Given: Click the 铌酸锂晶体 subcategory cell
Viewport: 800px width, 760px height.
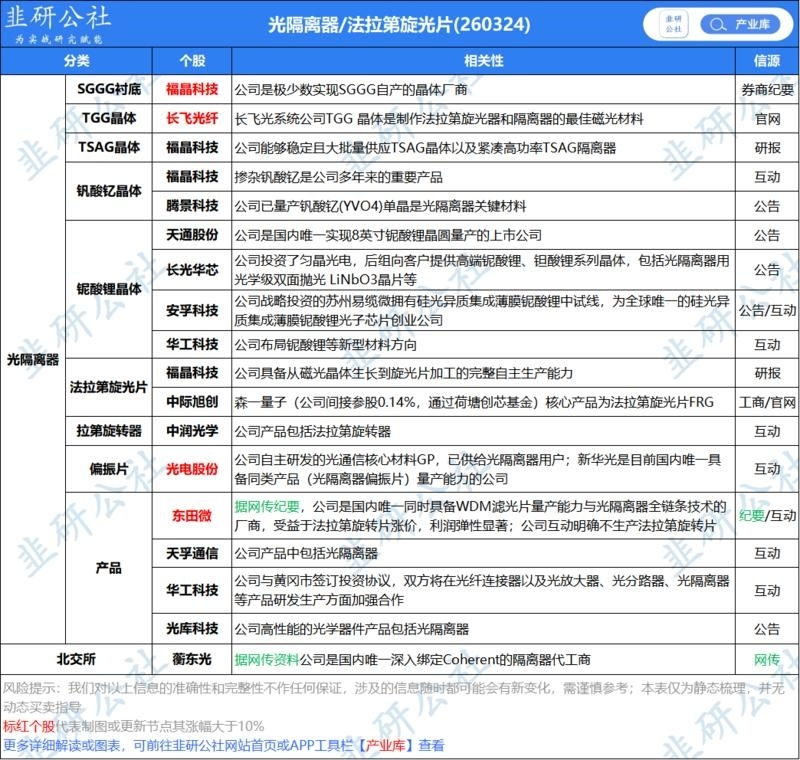Looking at the screenshot, I should pos(109,289).
